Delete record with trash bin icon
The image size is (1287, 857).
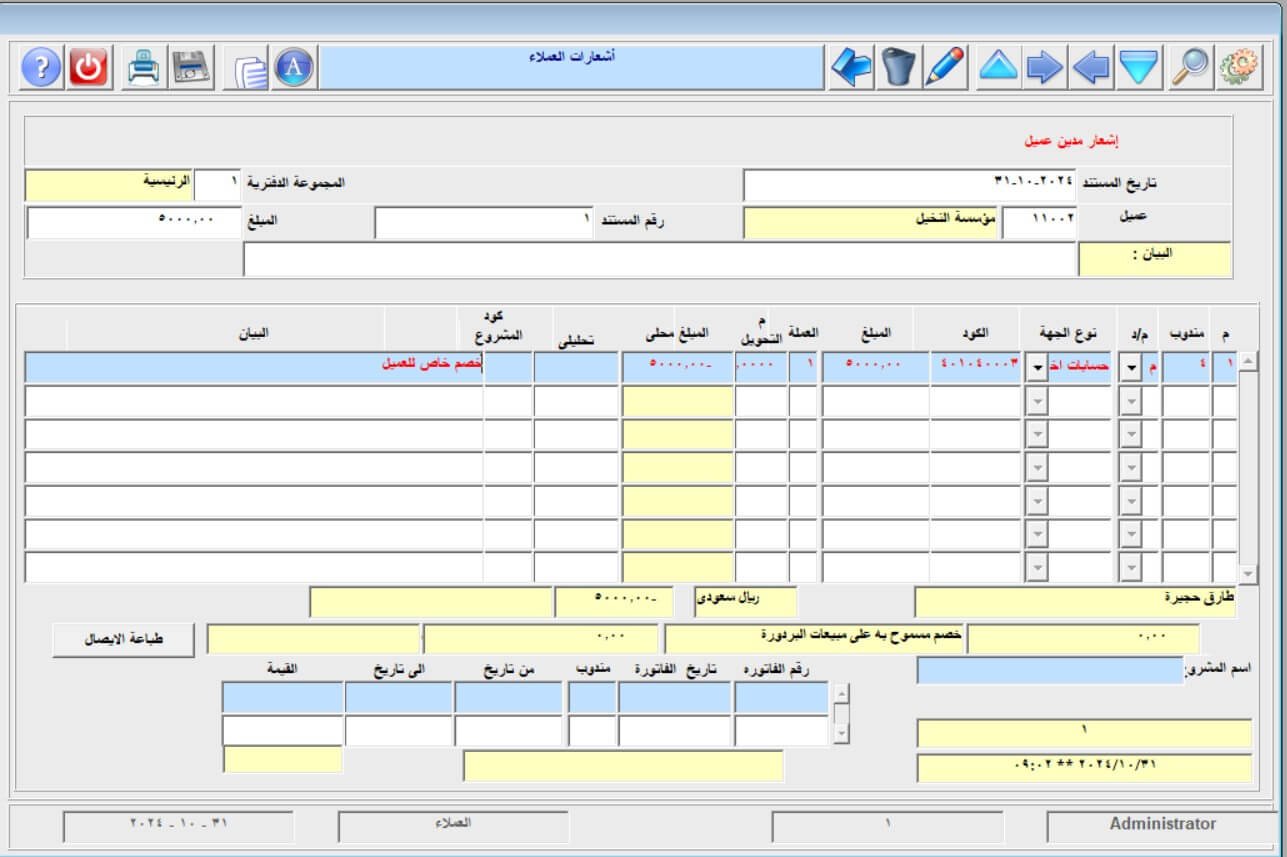pos(898,68)
